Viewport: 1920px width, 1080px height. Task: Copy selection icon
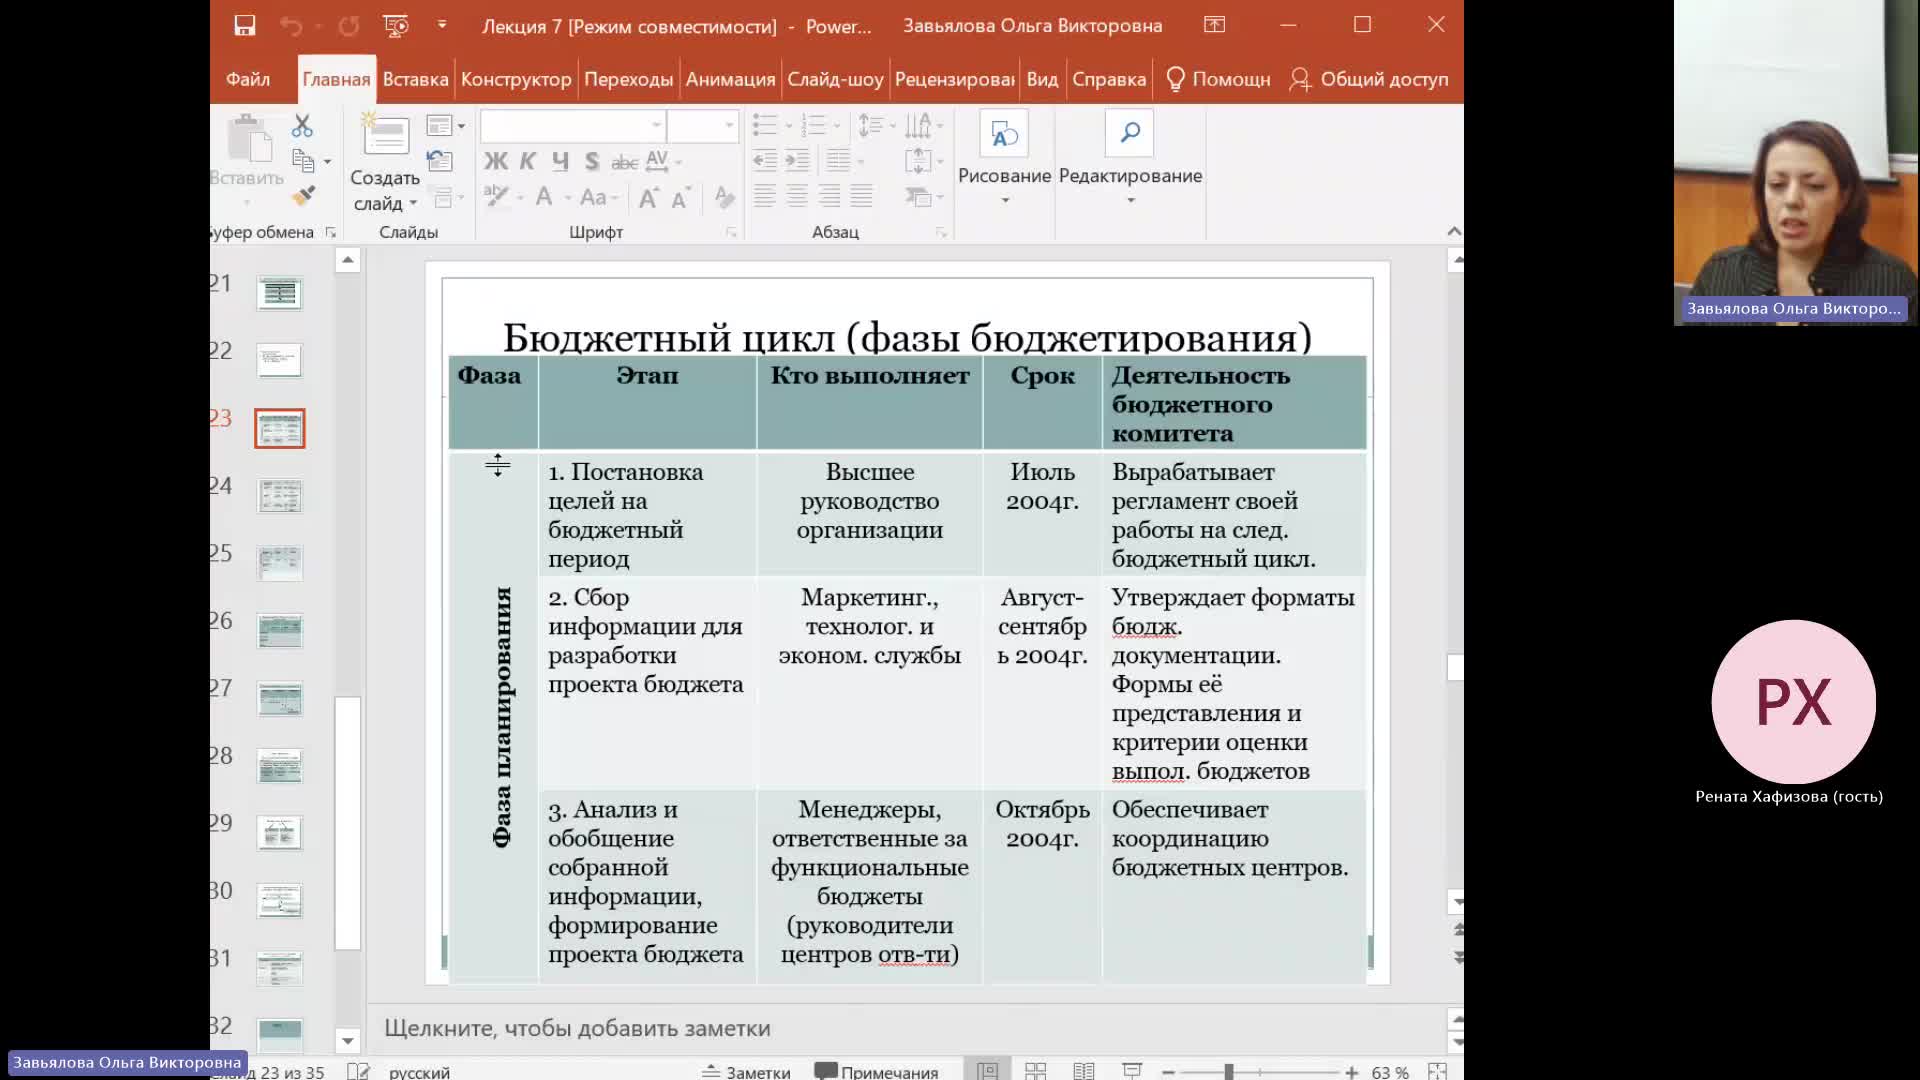click(303, 160)
